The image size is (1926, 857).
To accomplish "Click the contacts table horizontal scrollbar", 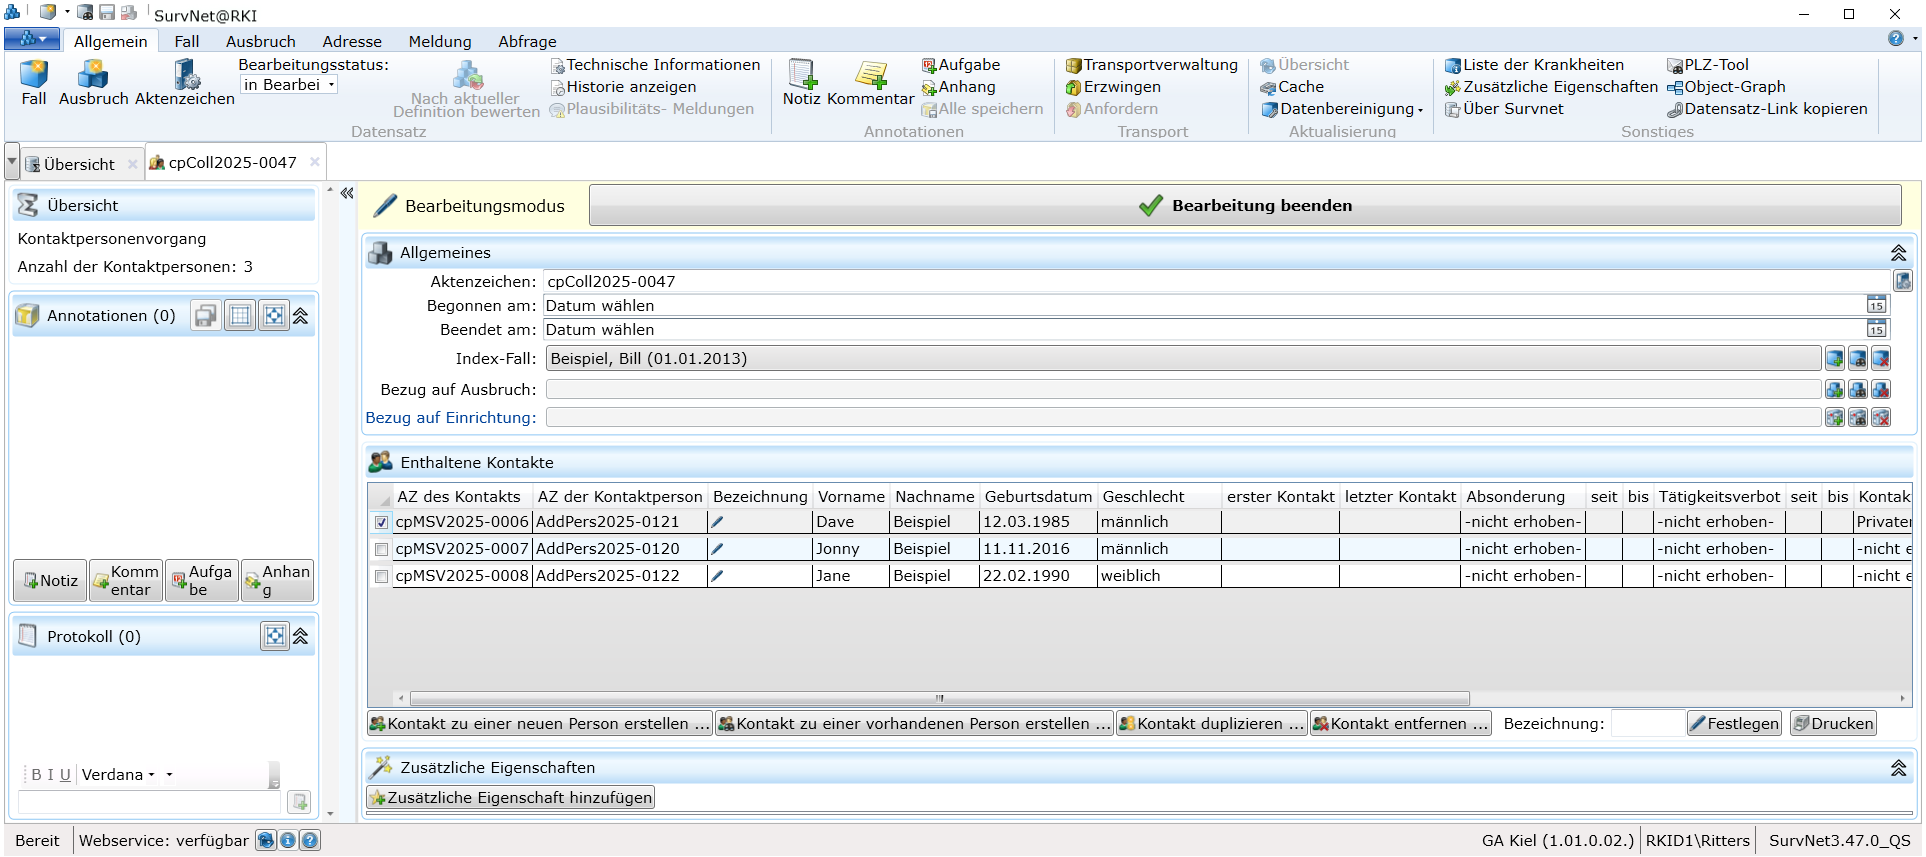I will pos(939,699).
